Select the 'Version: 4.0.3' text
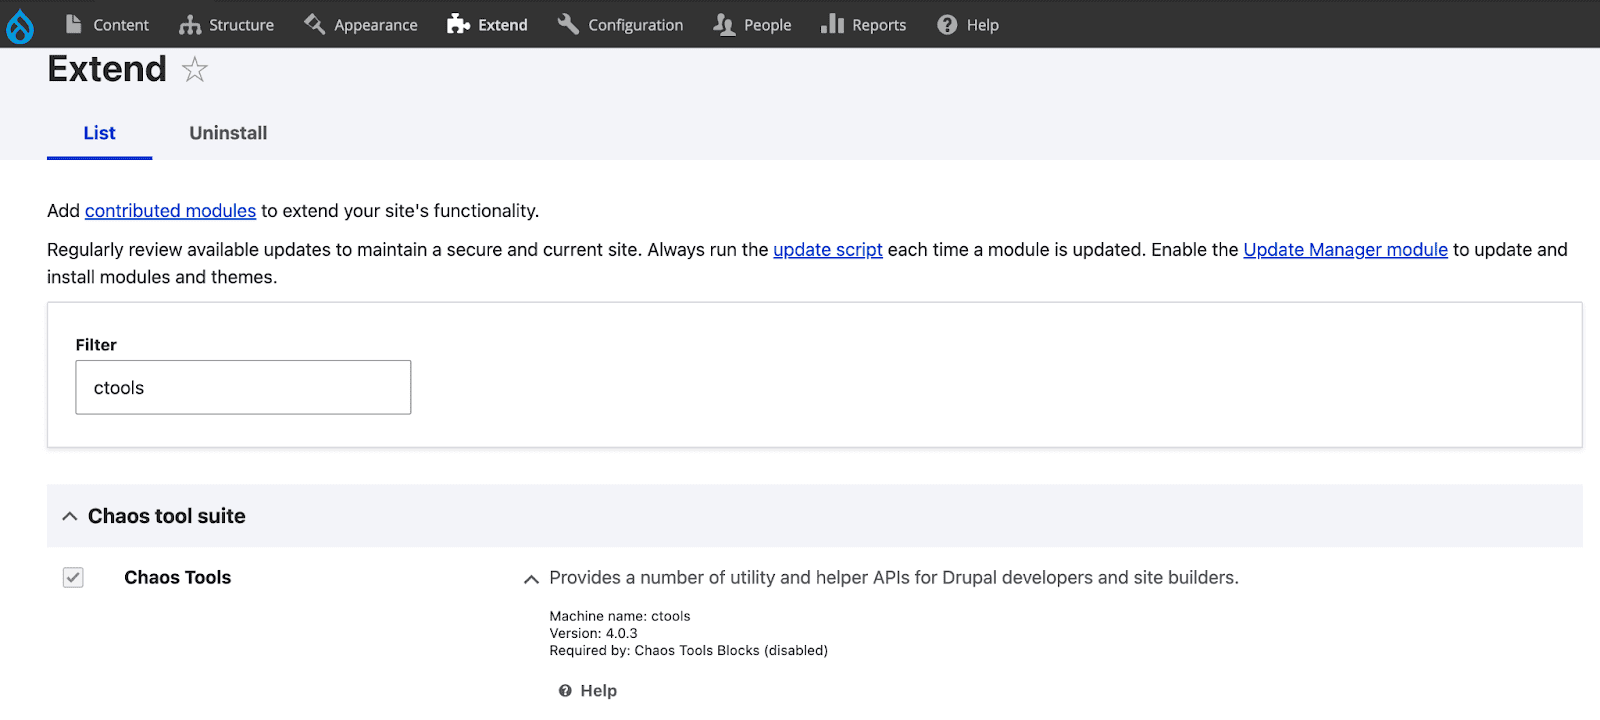Screen dimensions: 1600x720 593,633
